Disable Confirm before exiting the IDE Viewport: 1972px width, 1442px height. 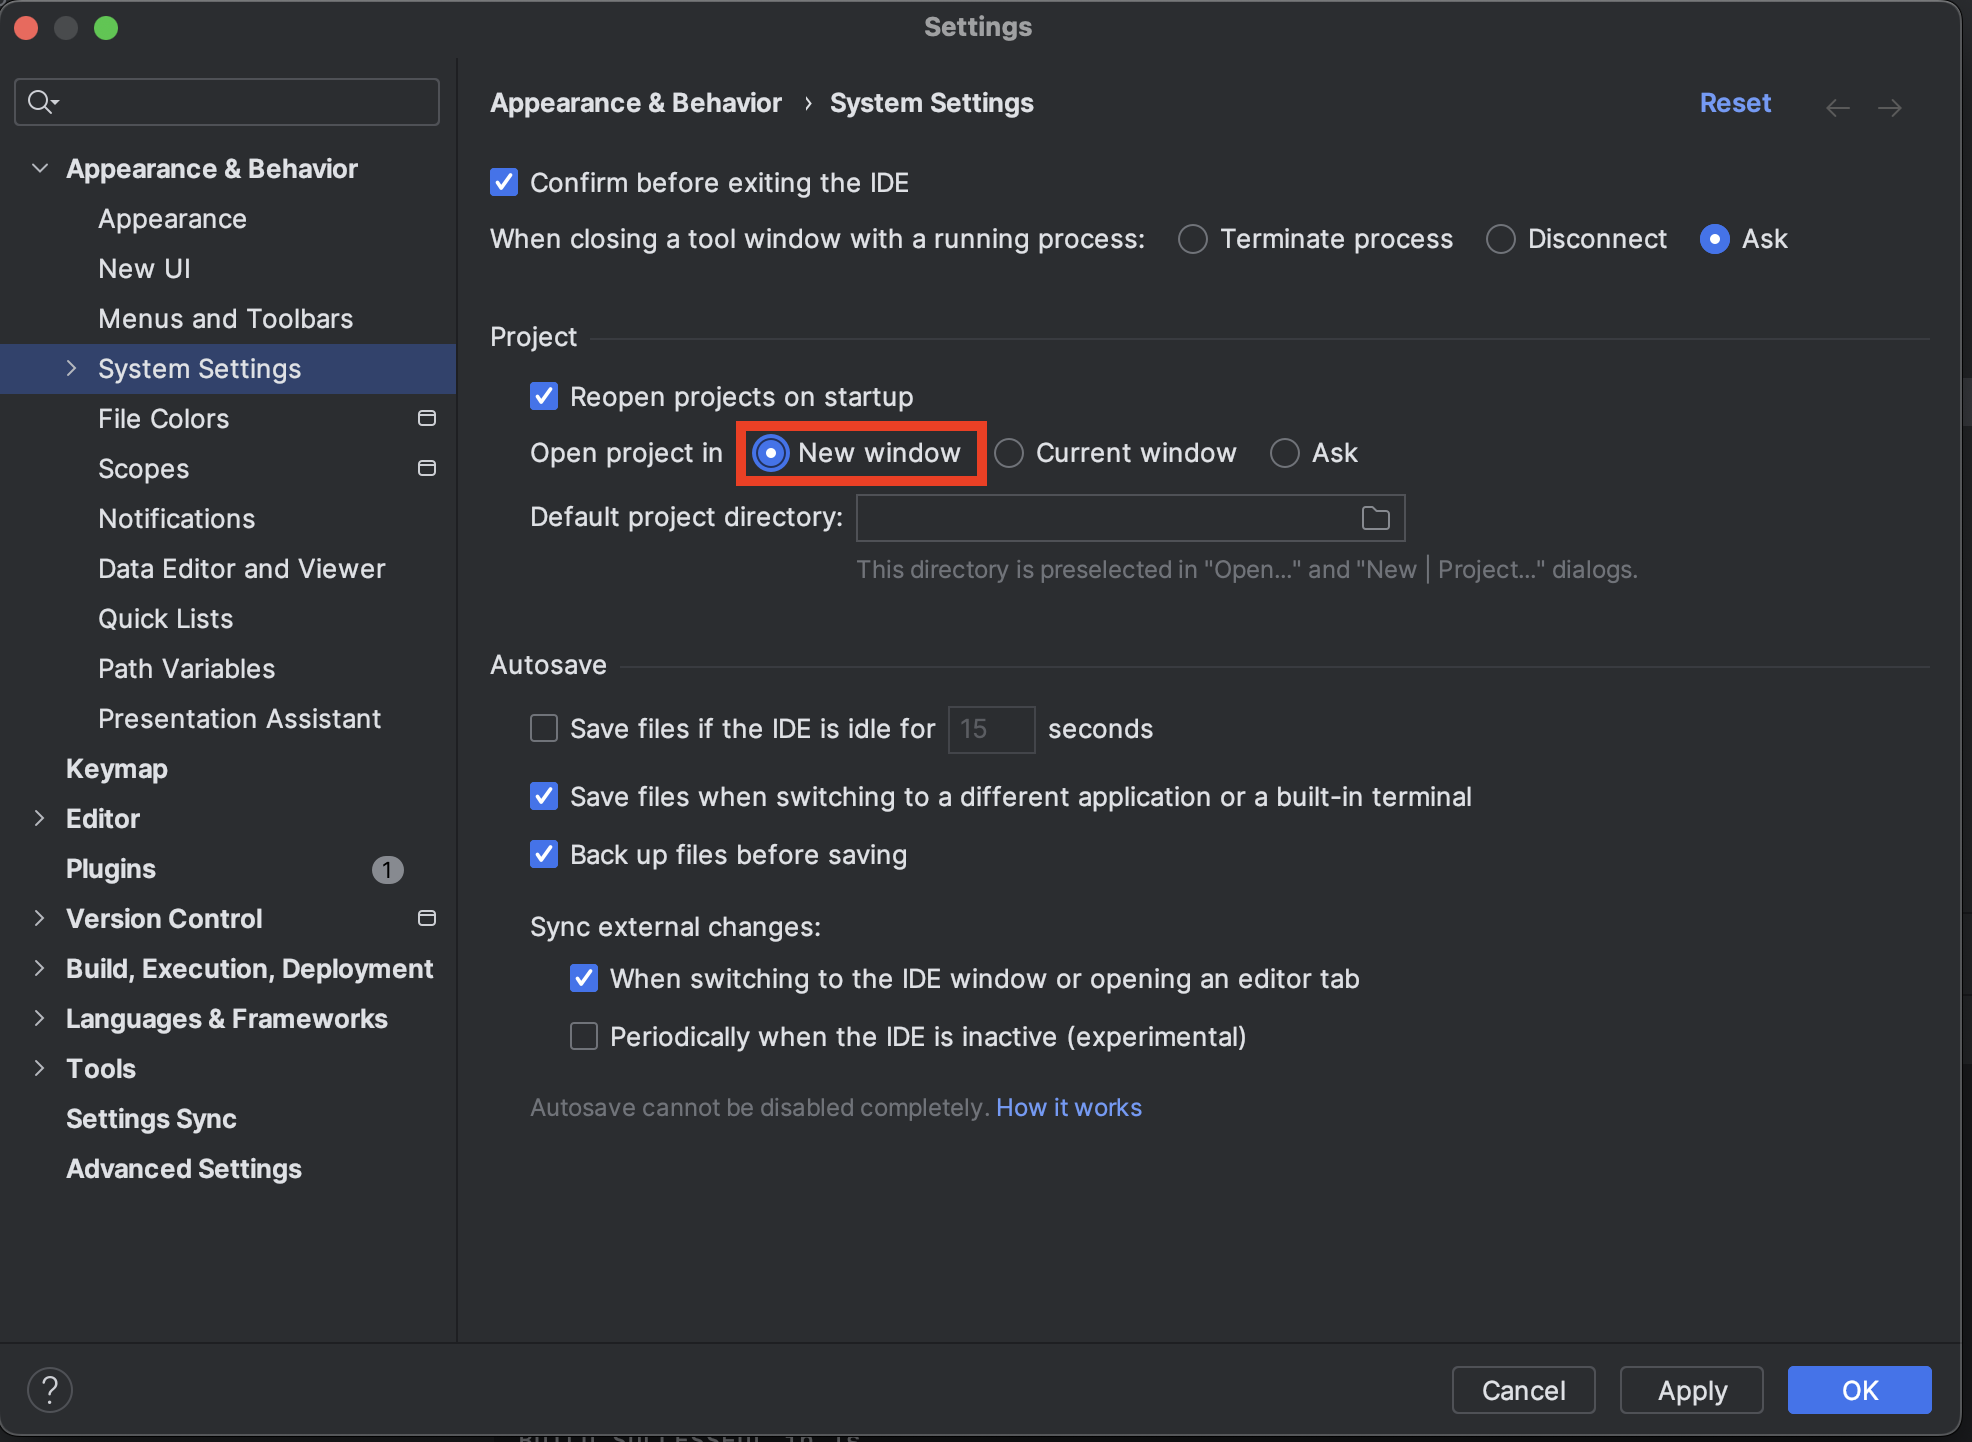504,182
